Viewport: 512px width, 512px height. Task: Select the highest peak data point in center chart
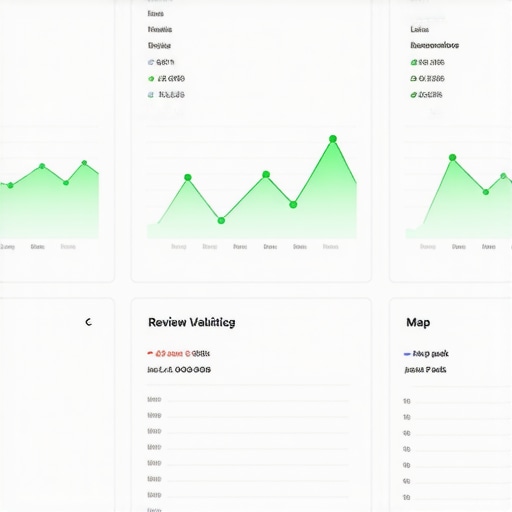(333, 139)
